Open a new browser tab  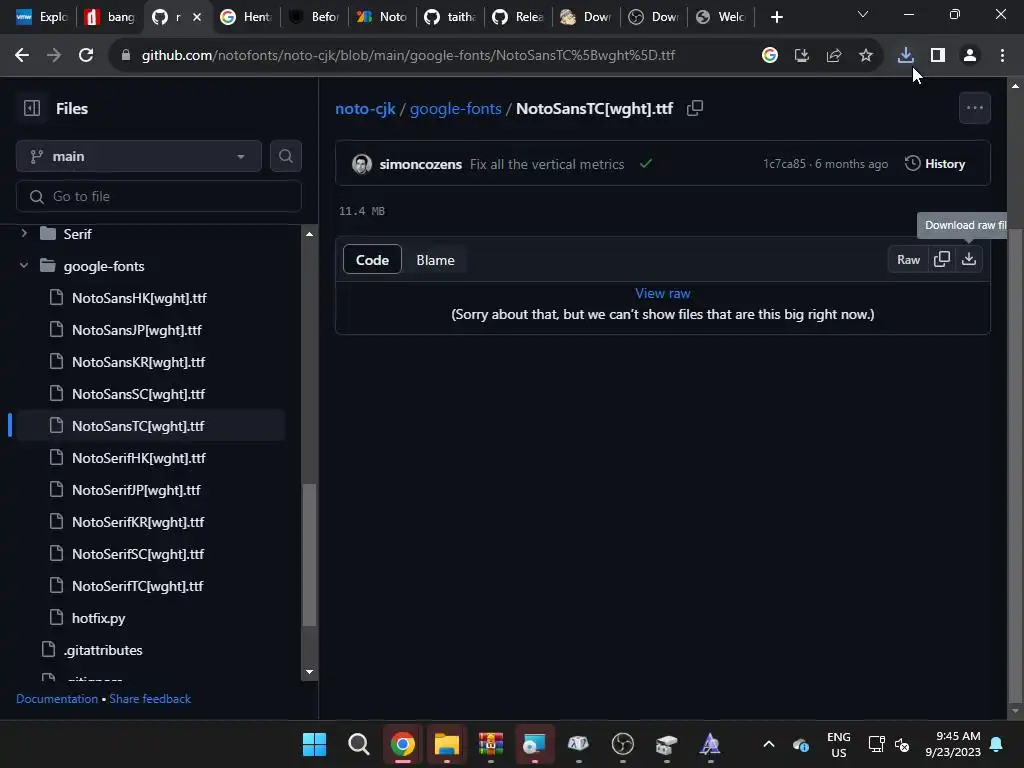coord(776,17)
